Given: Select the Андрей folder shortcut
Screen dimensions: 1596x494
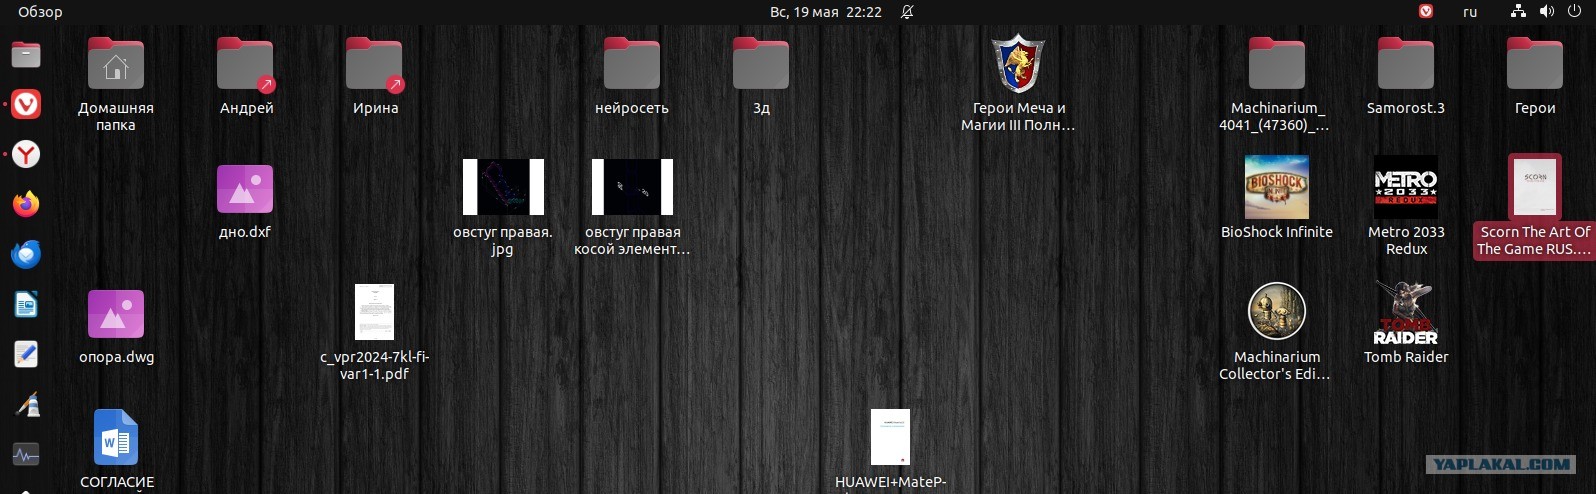Looking at the screenshot, I should (x=246, y=76).
